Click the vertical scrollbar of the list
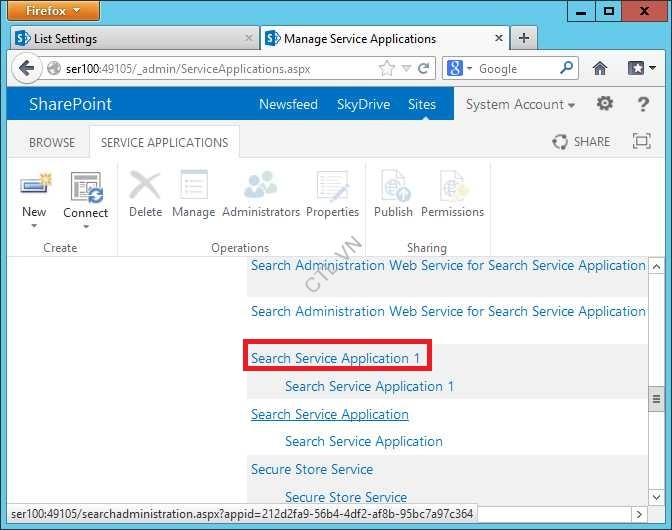Viewport: 672px width, 530px height. (656, 400)
